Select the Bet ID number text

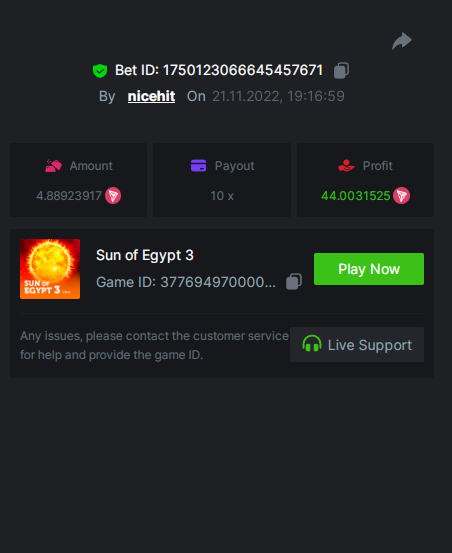point(243,70)
